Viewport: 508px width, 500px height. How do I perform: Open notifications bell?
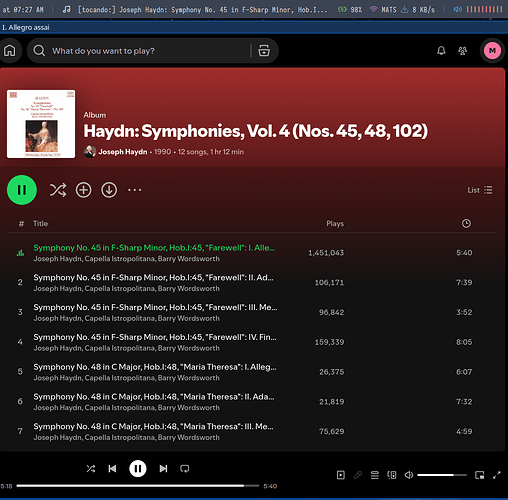(x=441, y=51)
